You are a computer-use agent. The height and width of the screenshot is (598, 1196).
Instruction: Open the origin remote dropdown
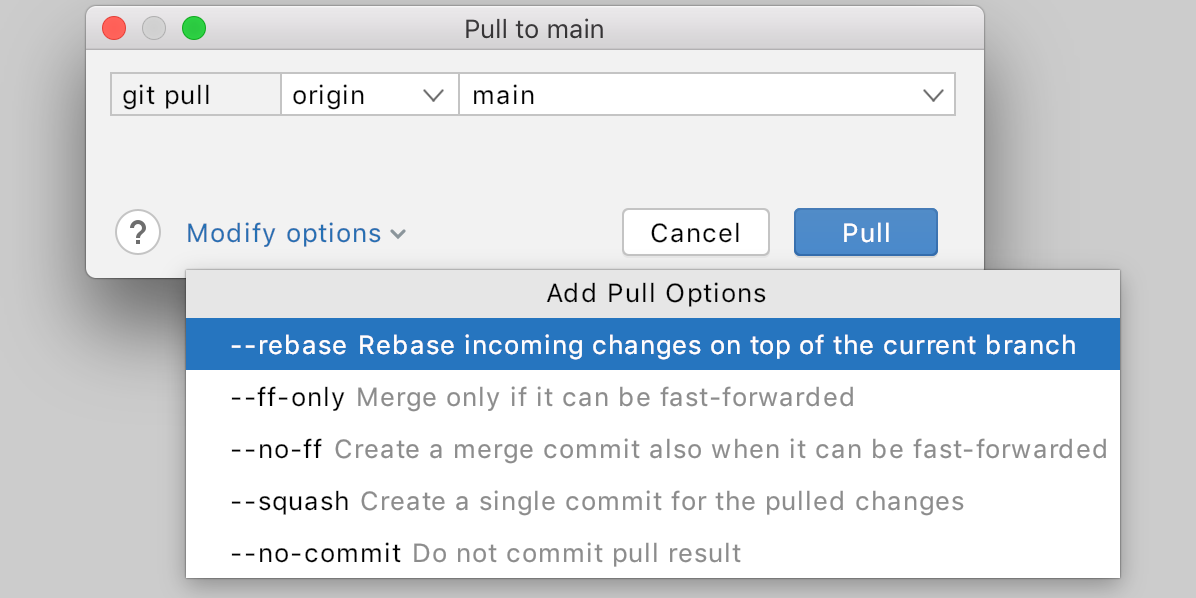click(x=433, y=96)
